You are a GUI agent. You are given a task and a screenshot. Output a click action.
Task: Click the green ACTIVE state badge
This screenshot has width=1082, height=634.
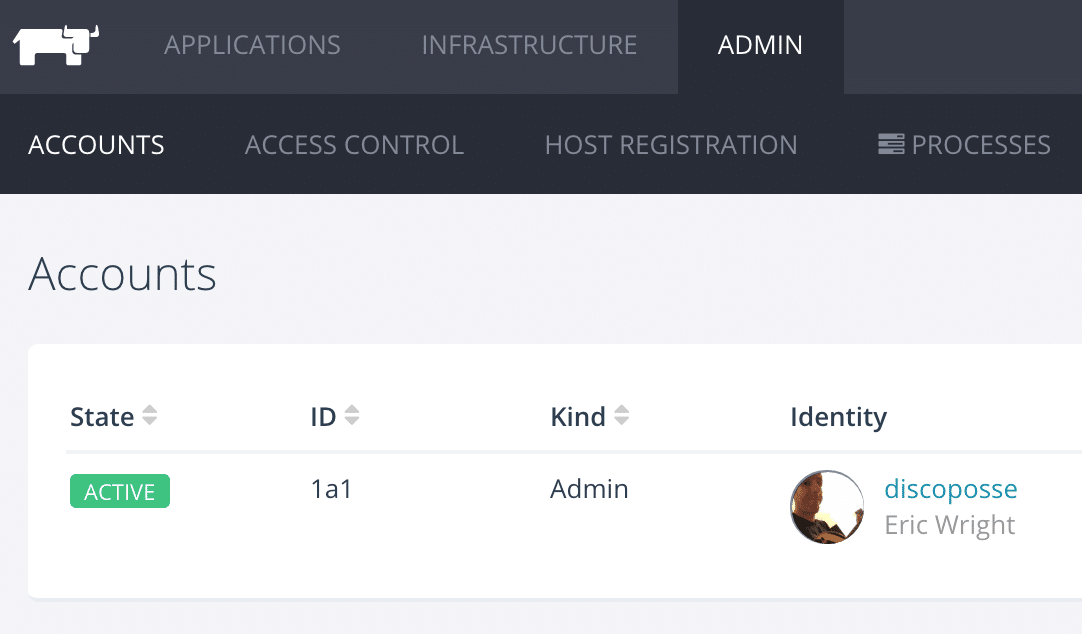[x=120, y=492]
